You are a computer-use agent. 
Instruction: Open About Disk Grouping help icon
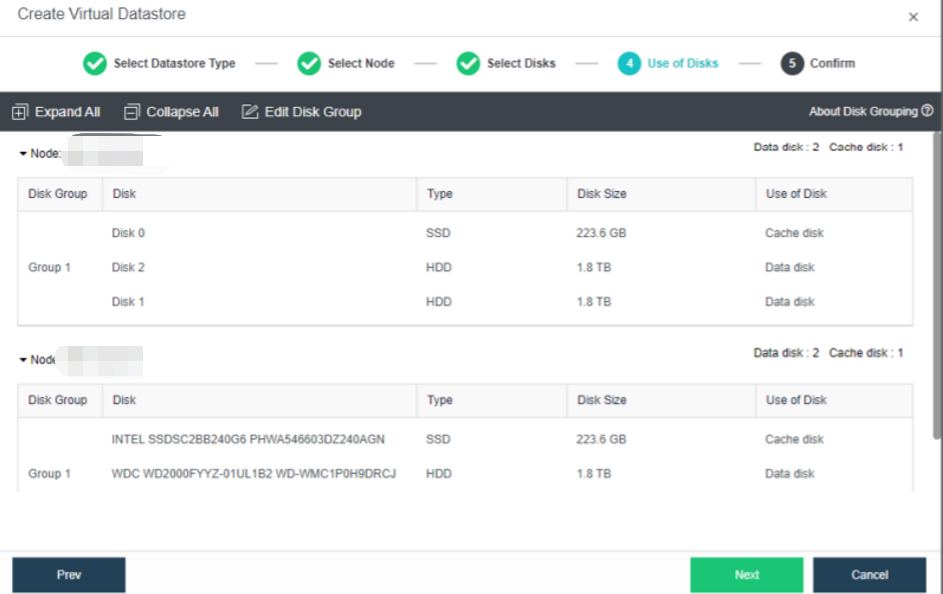pos(927,111)
